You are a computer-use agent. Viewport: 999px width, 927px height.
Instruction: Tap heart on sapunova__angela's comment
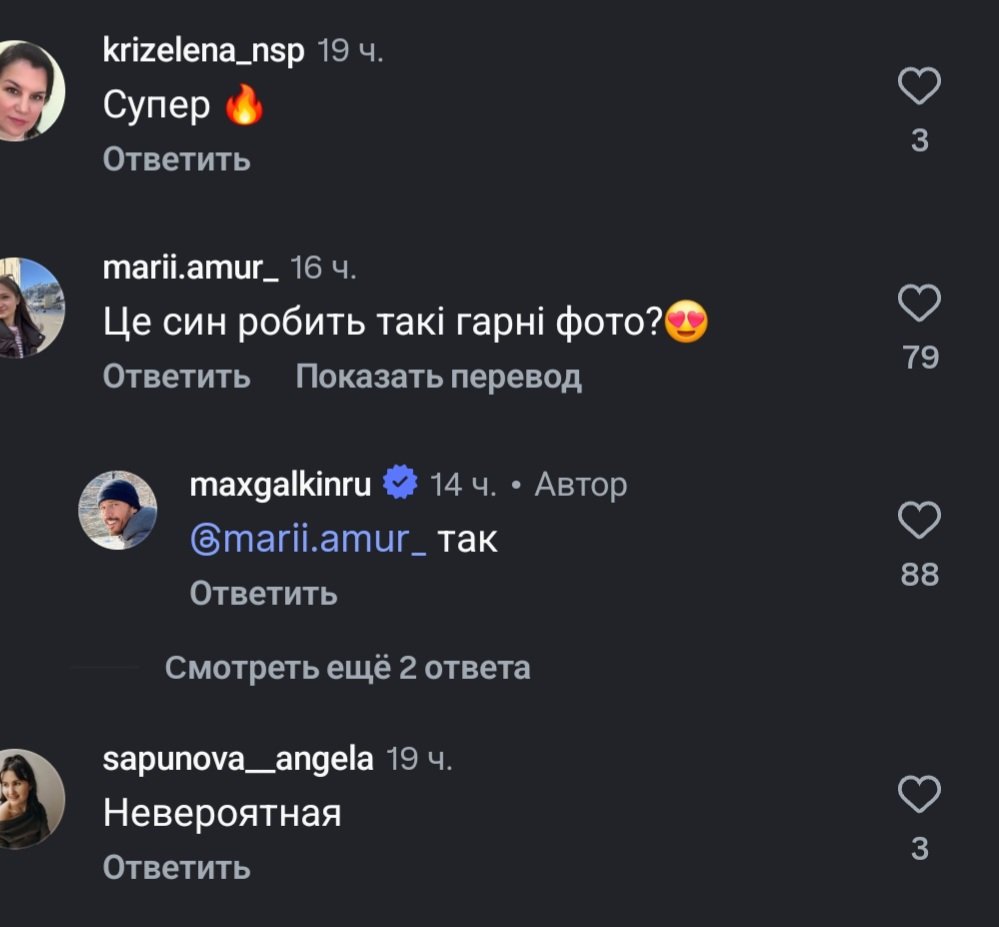tap(919, 796)
